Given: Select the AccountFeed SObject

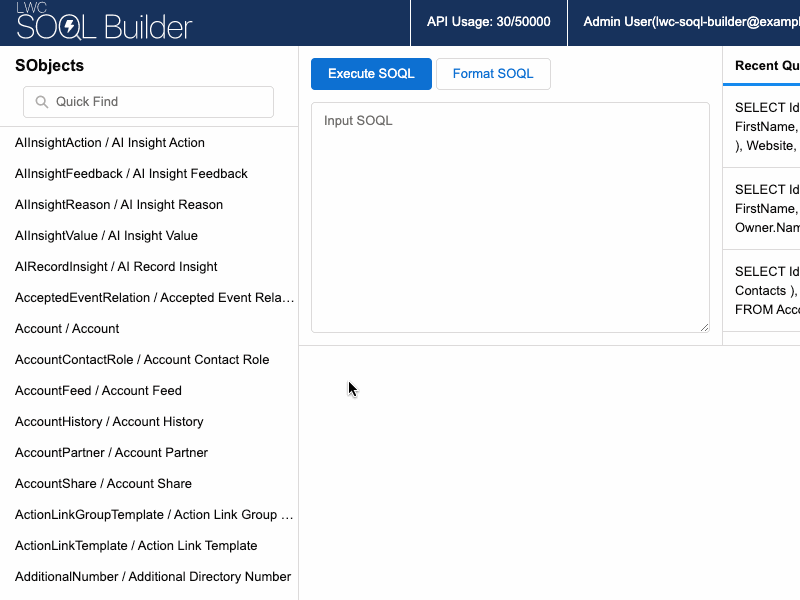Looking at the screenshot, I should (97, 390).
